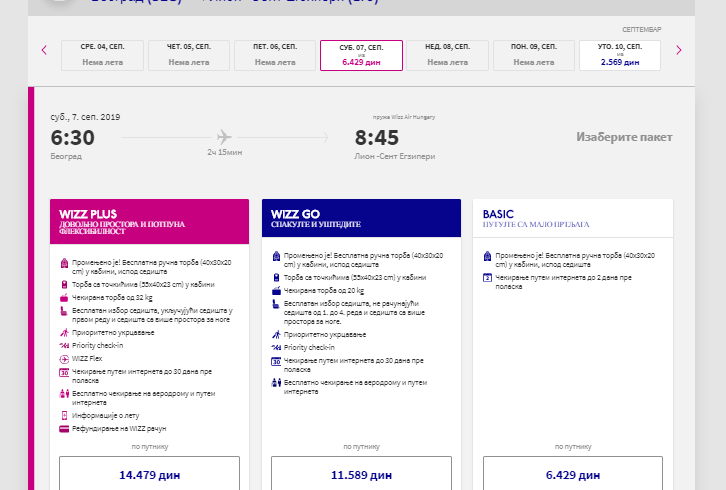Click airport check-in icon in WIZZ PLUS
Screen dimensions: 726x490
point(64,394)
